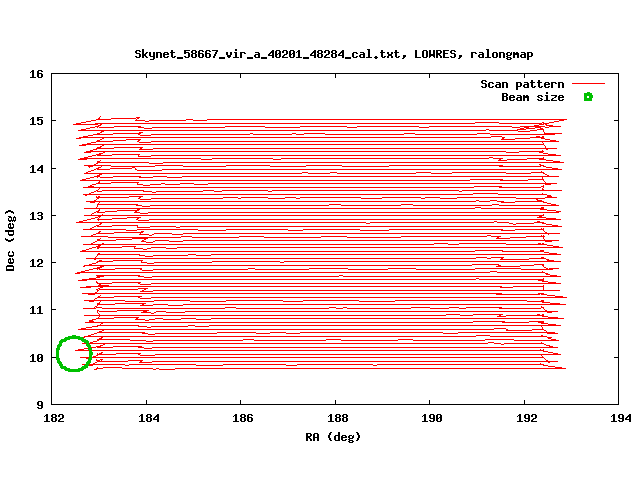
Task: Click the green beam size legend marker
Action: click(588, 97)
